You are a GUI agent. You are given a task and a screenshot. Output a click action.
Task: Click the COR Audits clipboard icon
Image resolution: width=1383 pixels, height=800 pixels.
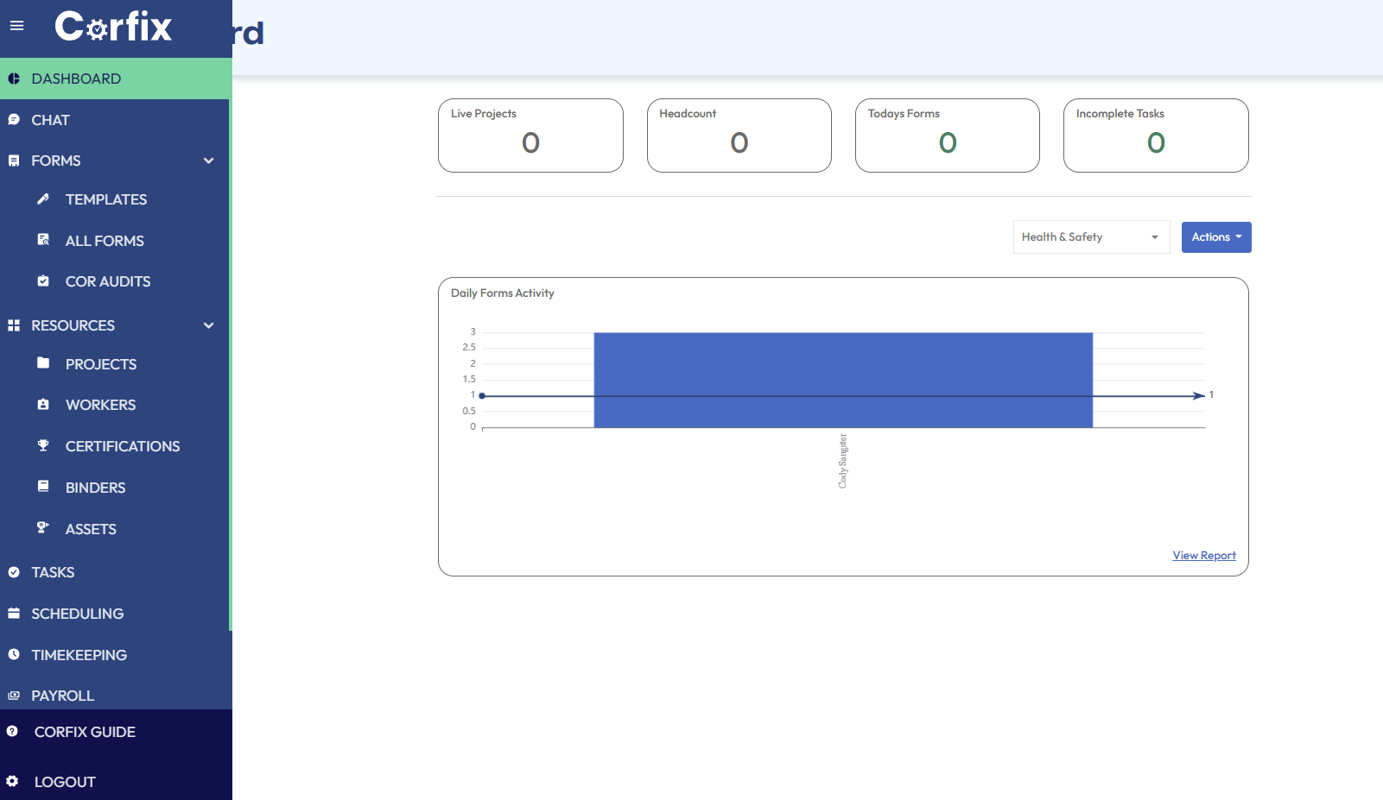click(x=43, y=281)
